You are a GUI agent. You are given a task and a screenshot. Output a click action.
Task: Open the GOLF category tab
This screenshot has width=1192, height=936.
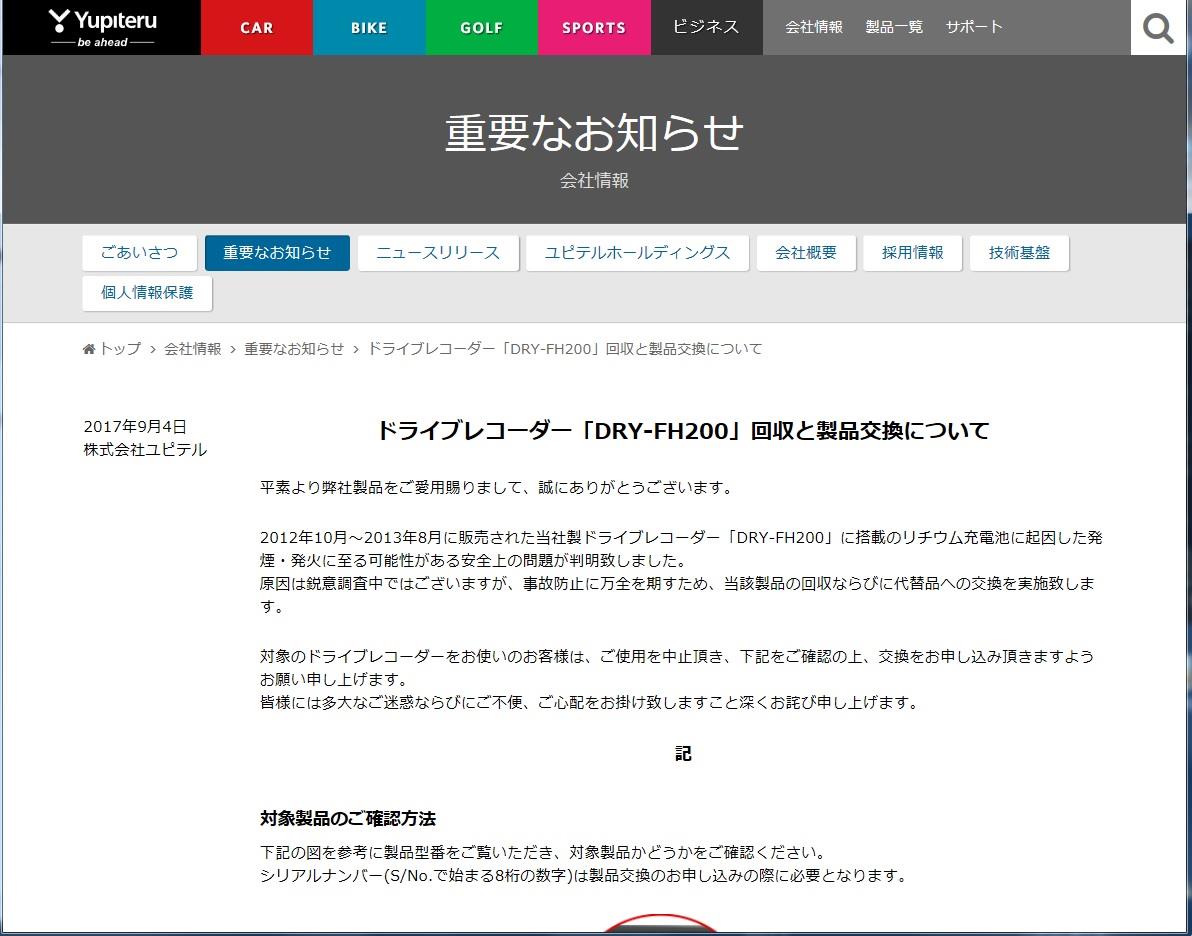pyautogui.click(x=482, y=27)
